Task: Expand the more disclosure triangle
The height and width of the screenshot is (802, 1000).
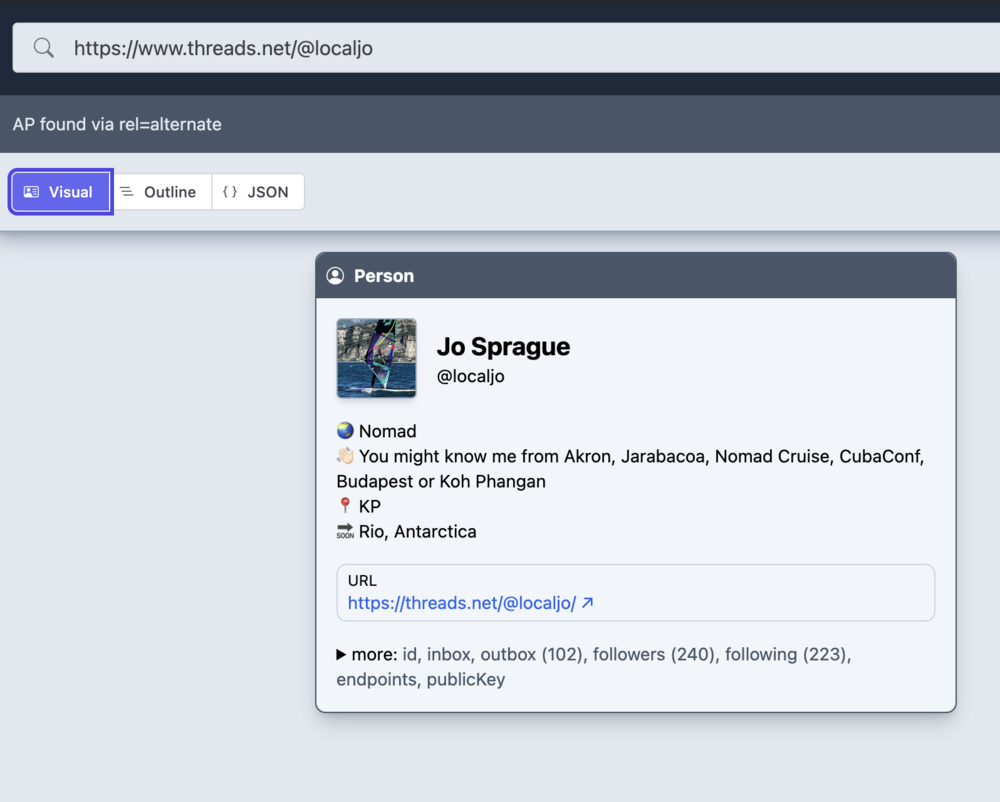Action: click(342, 655)
